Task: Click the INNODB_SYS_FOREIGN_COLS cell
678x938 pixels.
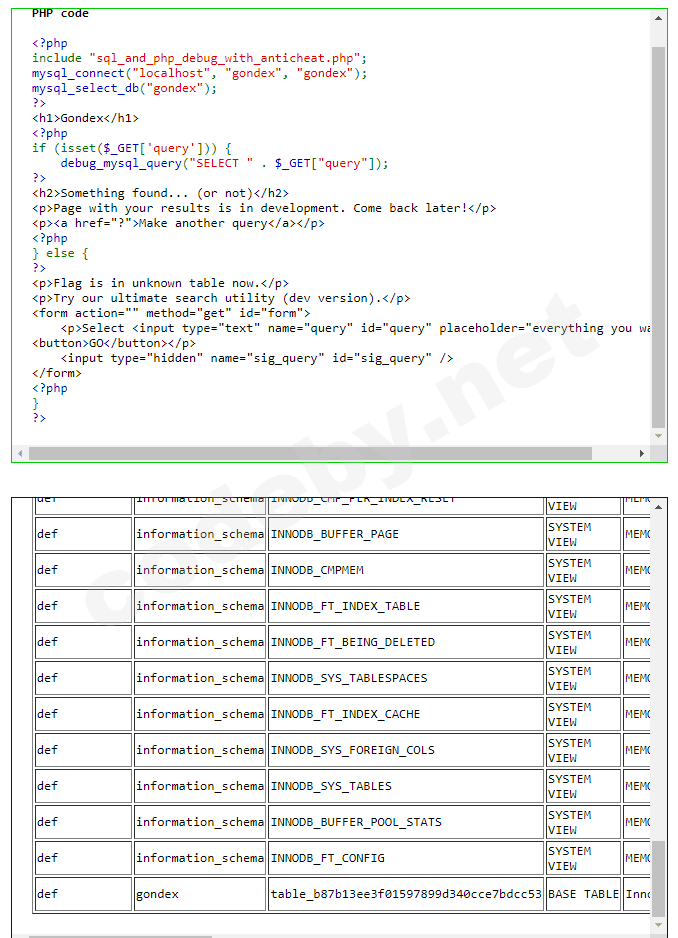Action: (x=406, y=750)
